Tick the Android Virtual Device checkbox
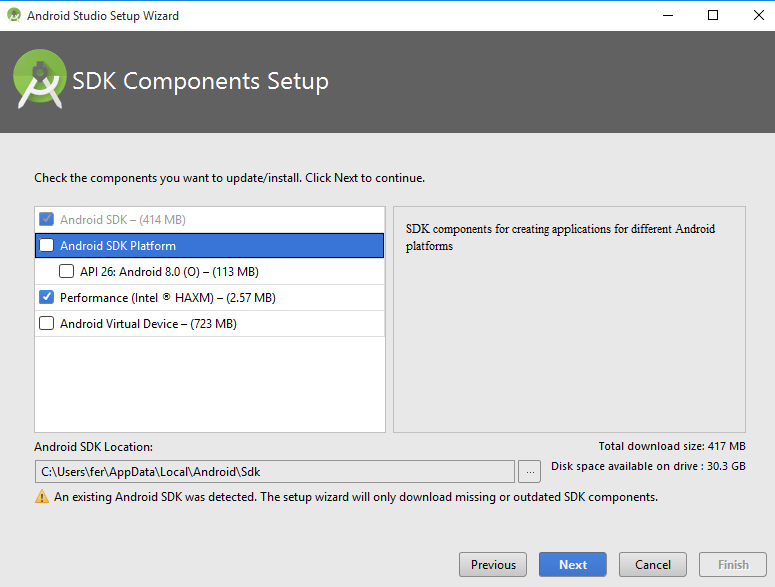The width and height of the screenshot is (775, 587). (46, 323)
